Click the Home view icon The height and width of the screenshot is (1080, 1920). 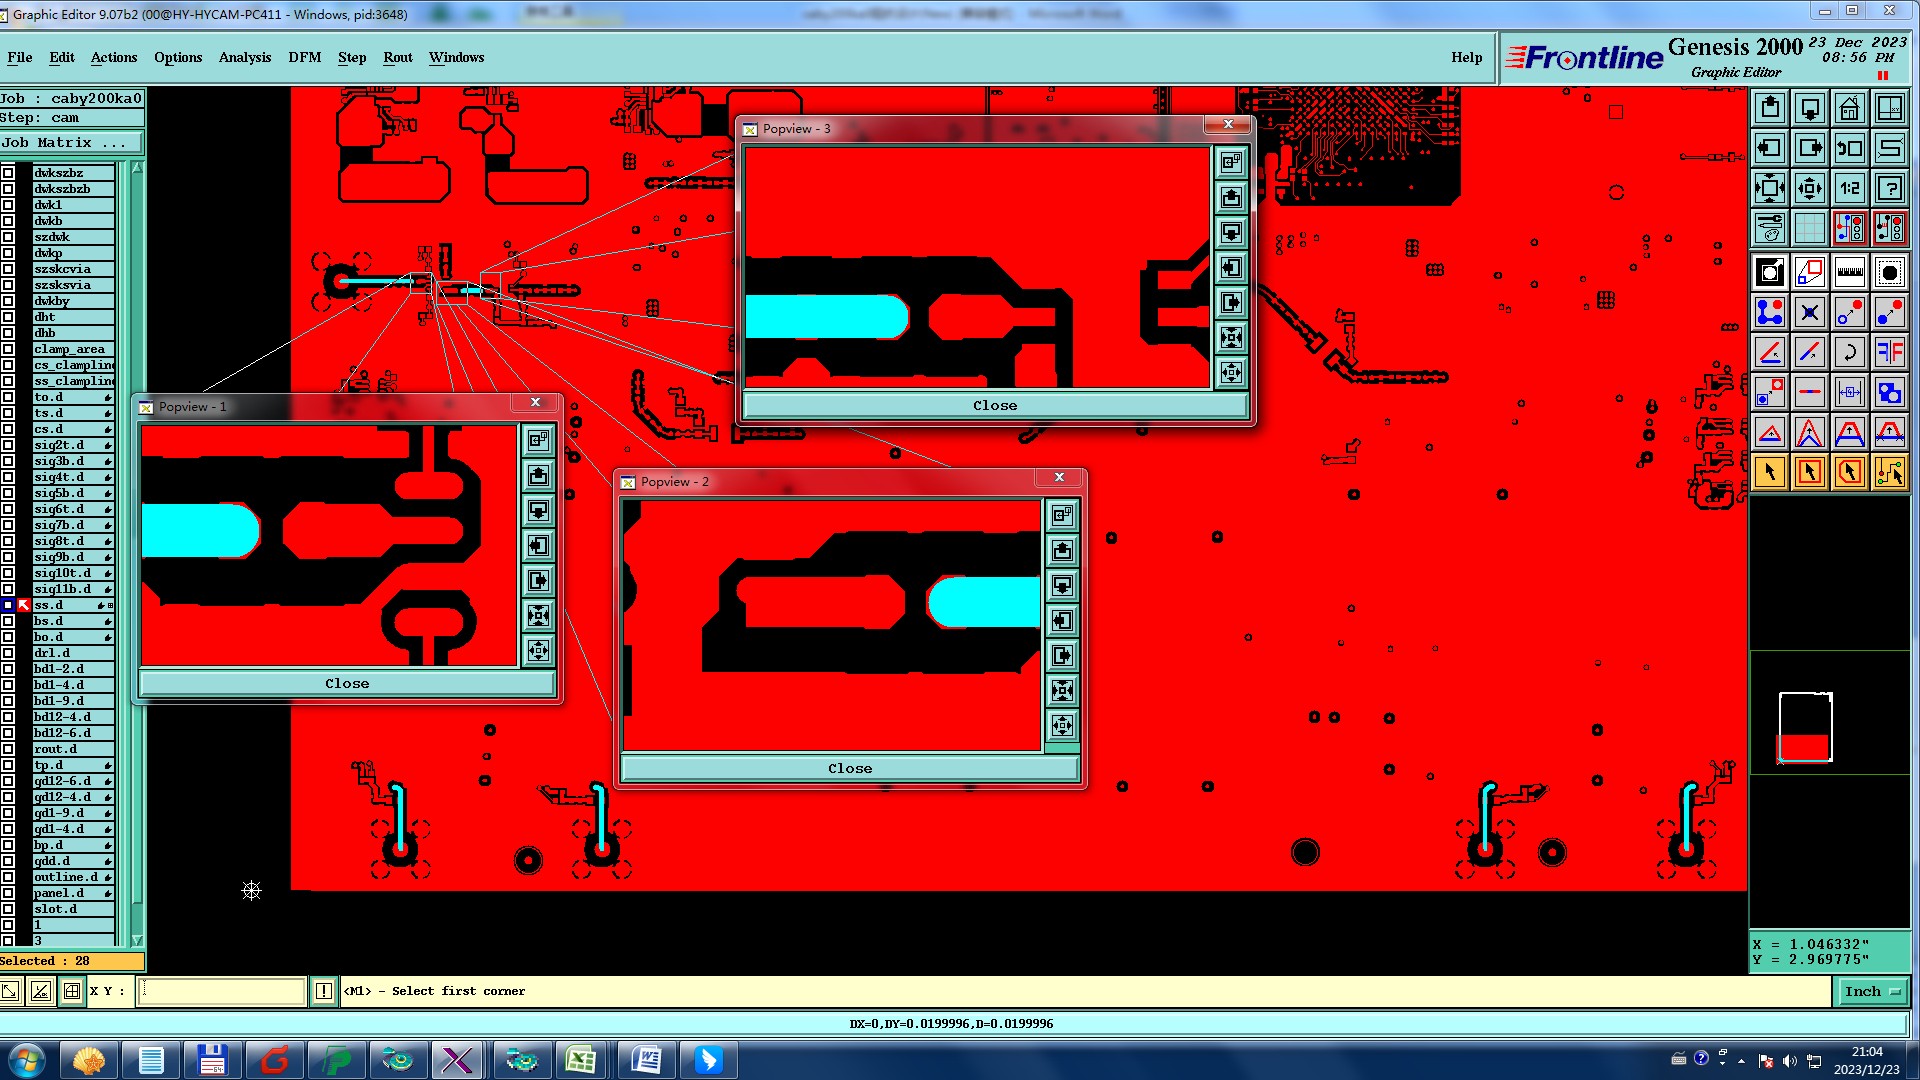[1849, 108]
